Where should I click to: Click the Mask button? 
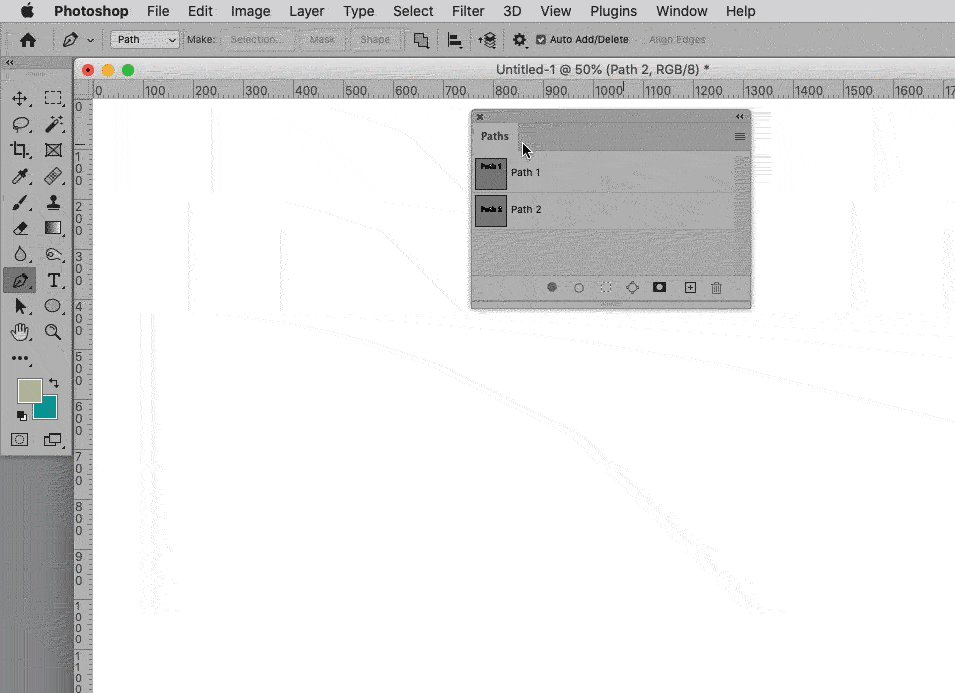tap(322, 40)
